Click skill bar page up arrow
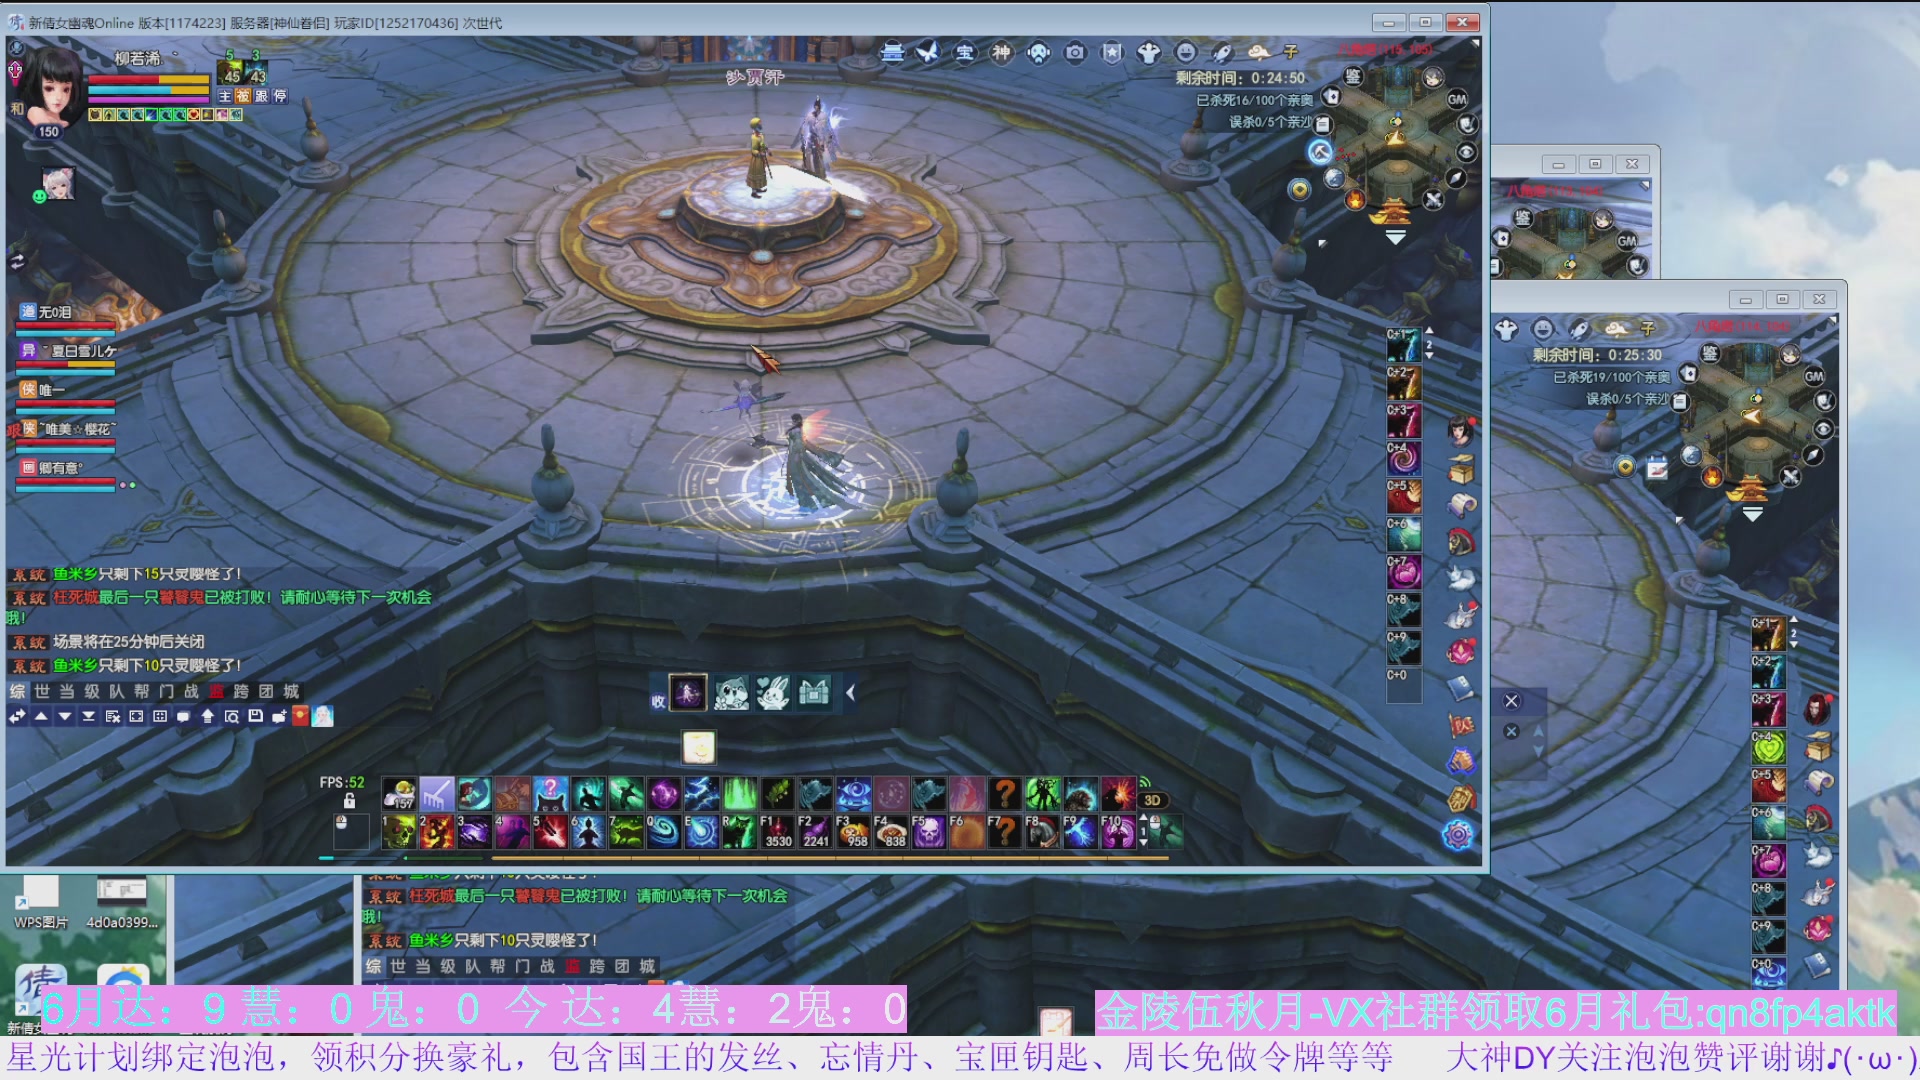Viewport: 1920px width, 1080px height. coord(1144,818)
